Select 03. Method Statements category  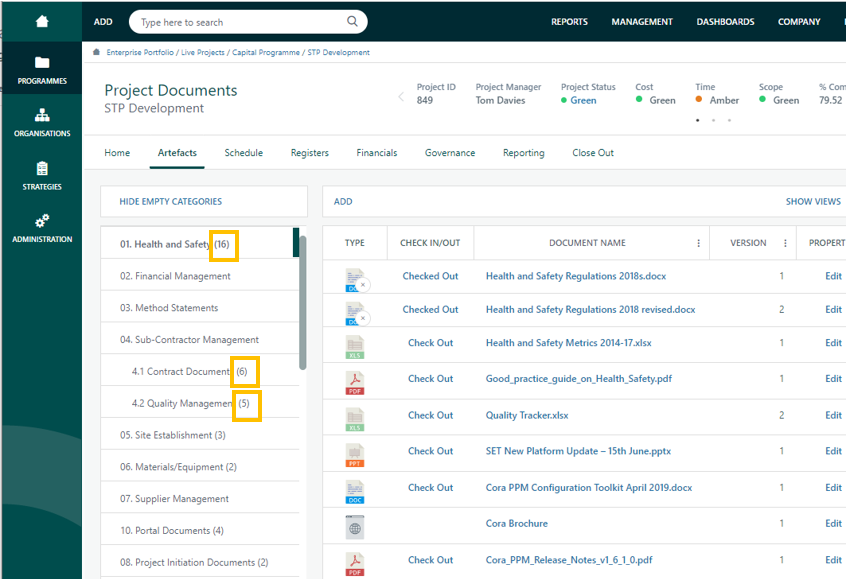point(200,308)
